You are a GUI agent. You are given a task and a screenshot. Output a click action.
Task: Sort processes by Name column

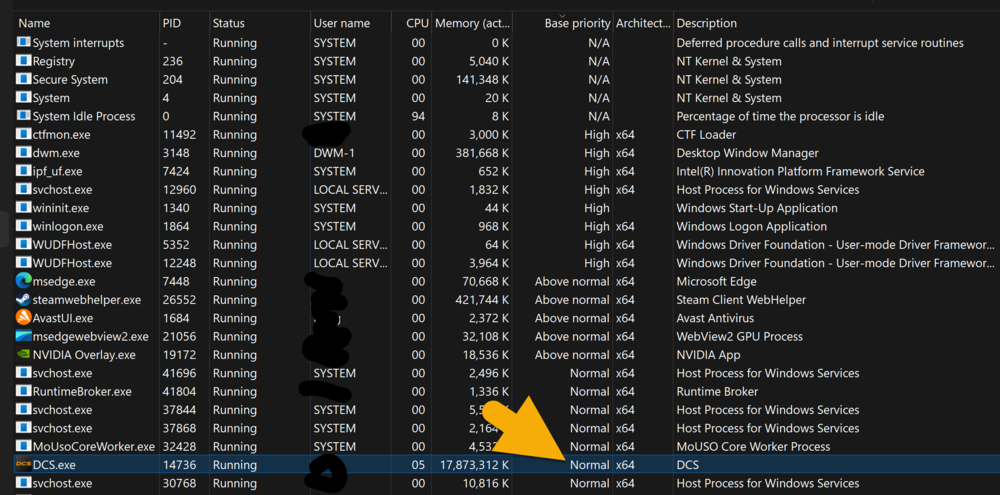[34, 24]
